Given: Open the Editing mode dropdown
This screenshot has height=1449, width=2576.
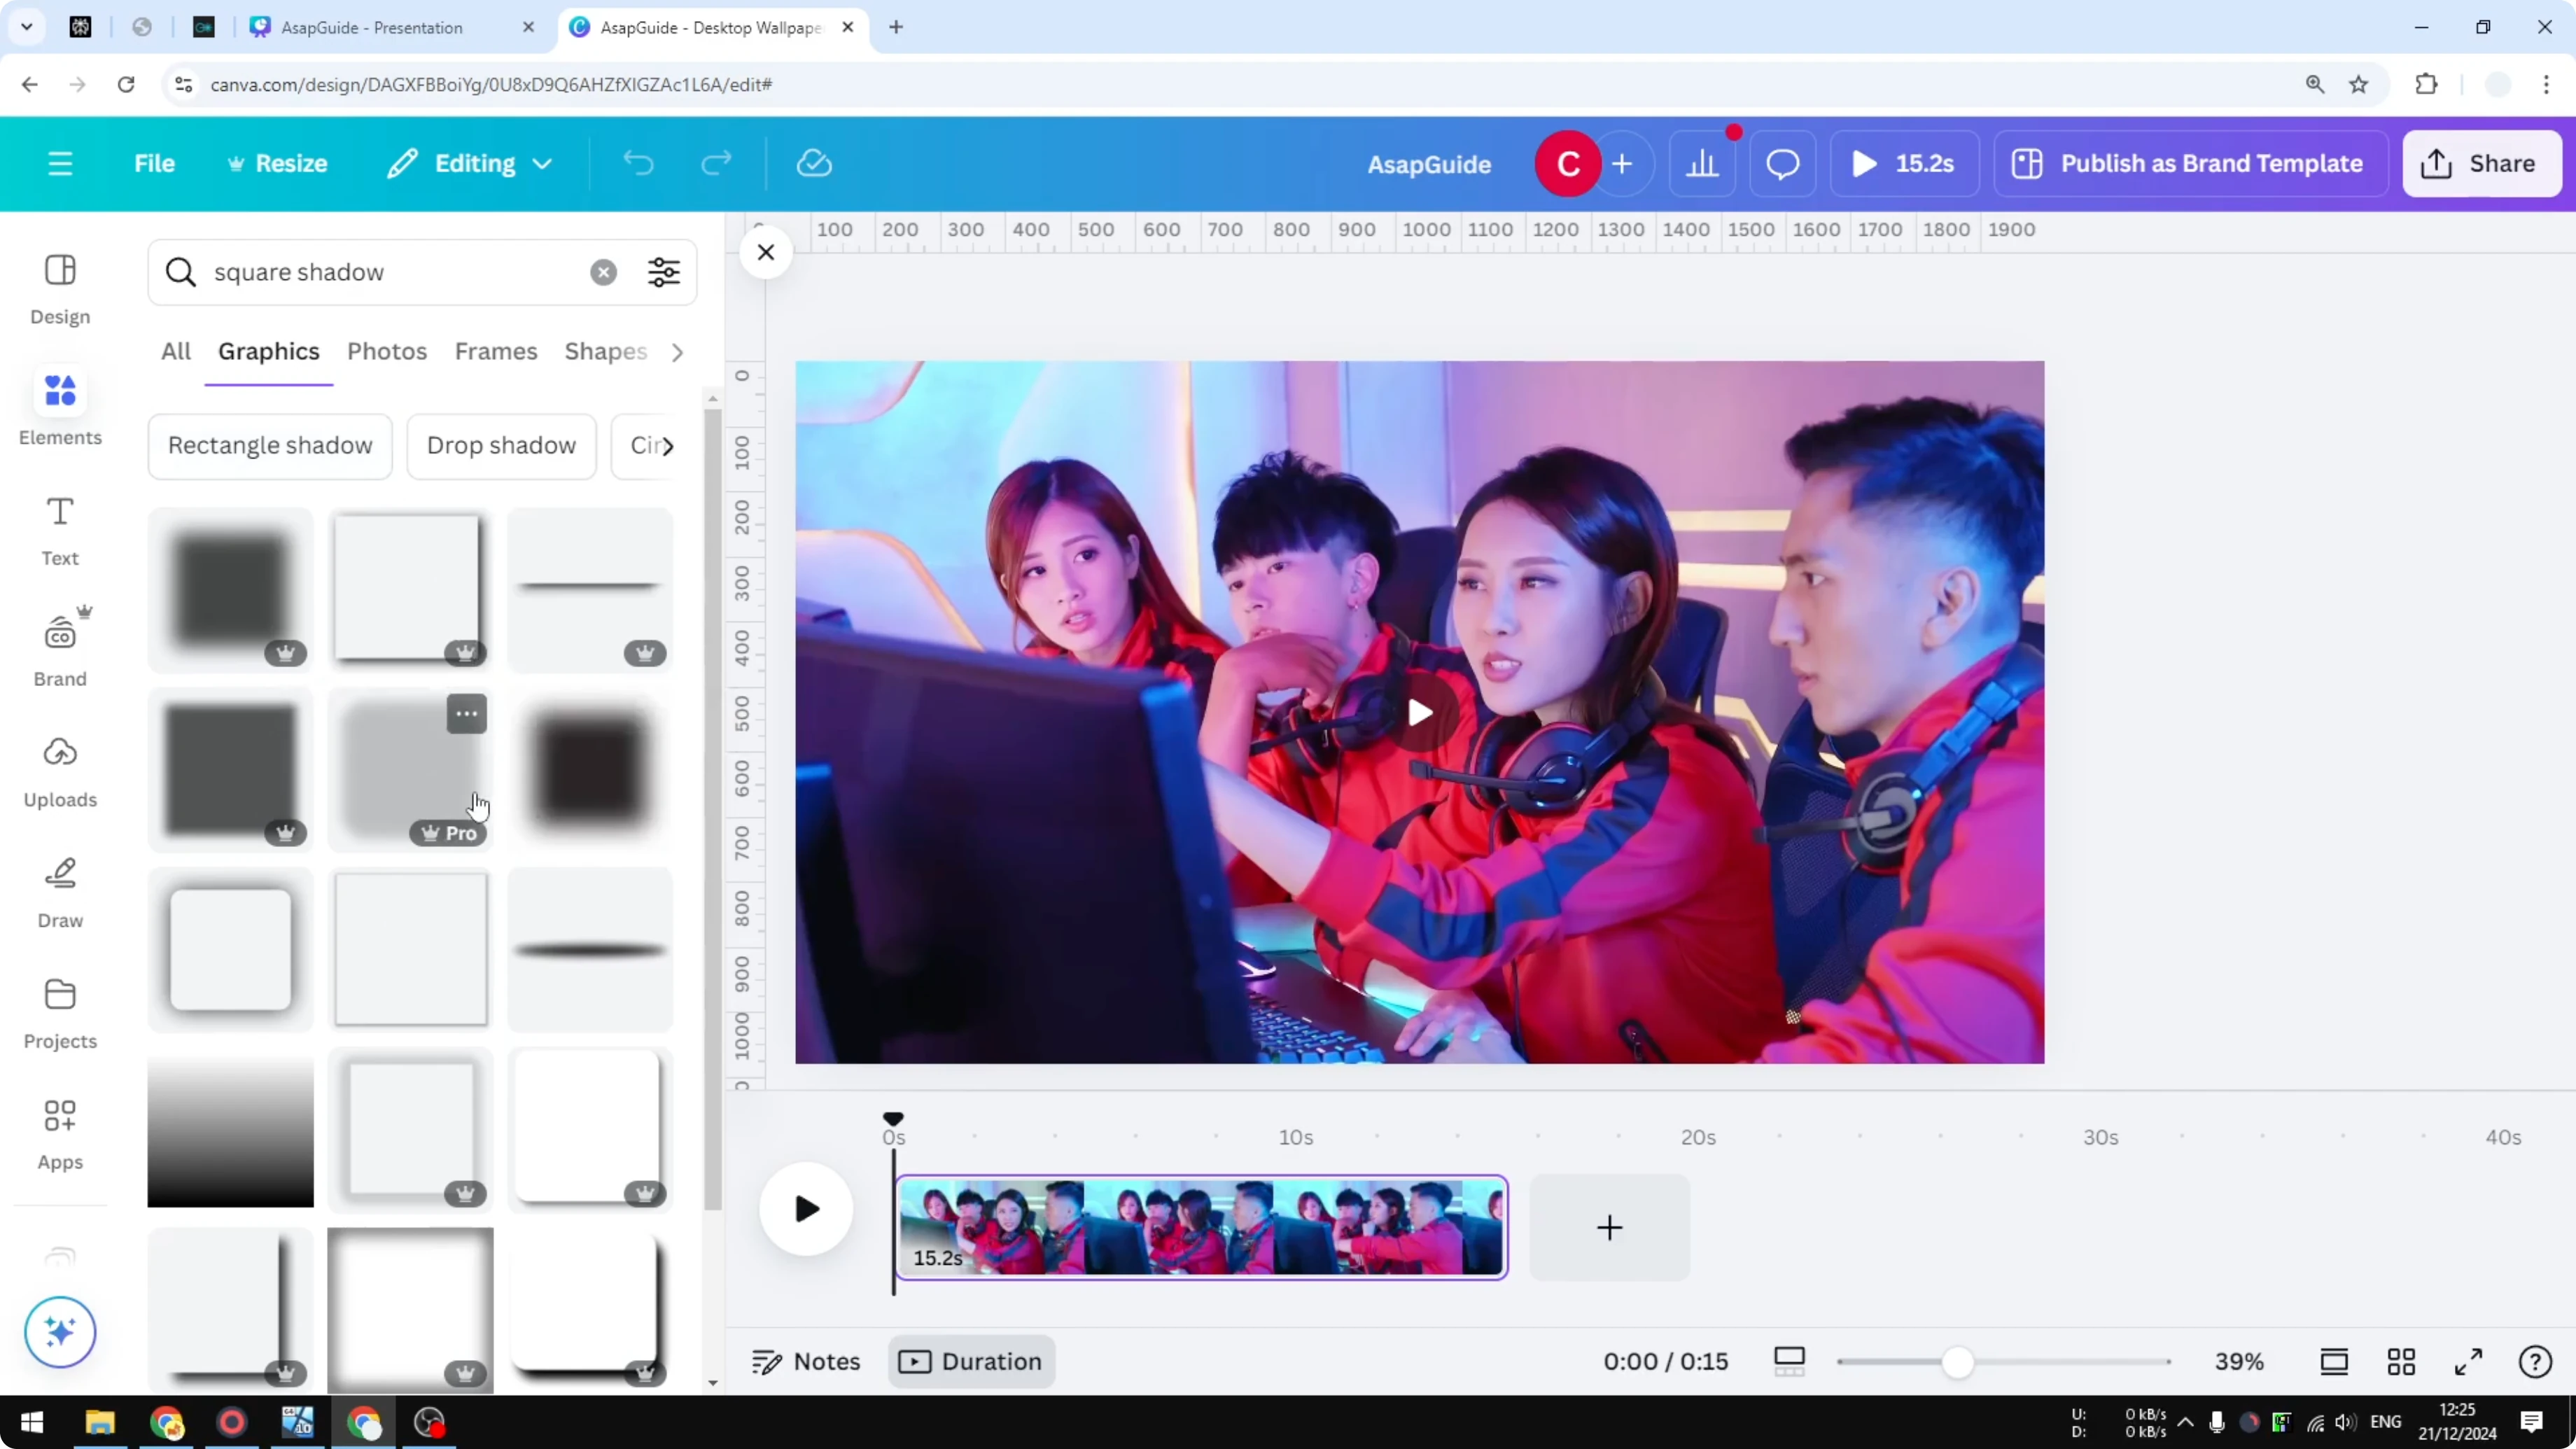Looking at the screenshot, I should click(469, 163).
